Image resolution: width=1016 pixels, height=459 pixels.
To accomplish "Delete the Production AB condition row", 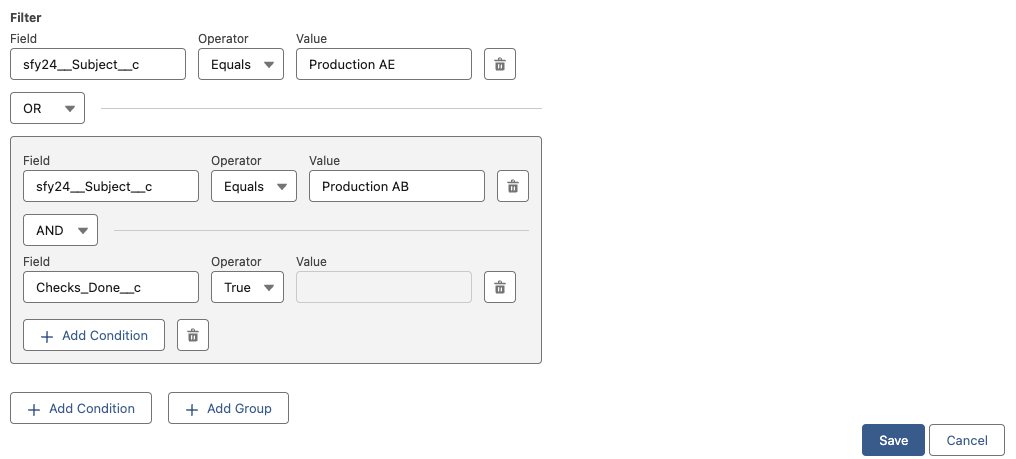I will (513, 186).
